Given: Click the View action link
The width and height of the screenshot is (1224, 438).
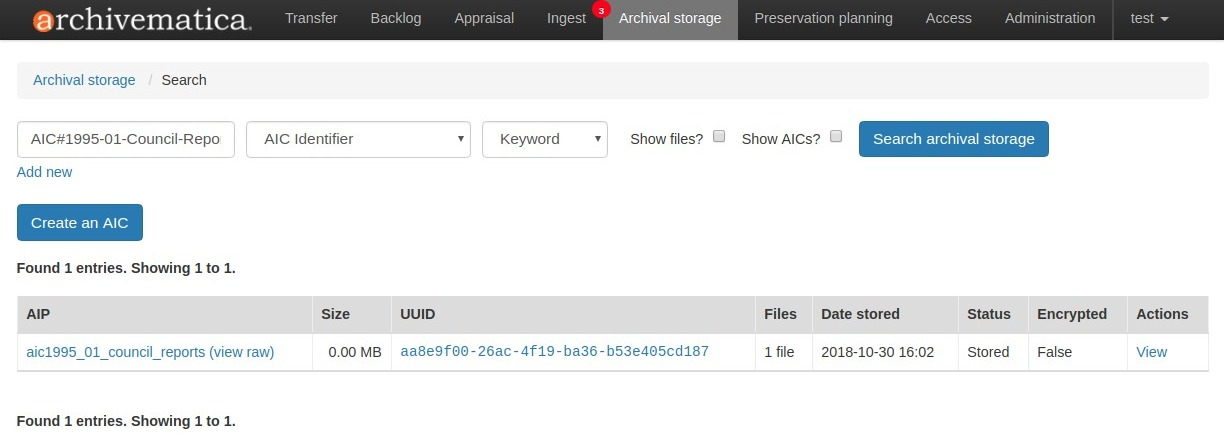Looking at the screenshot, I should coord(1151,352).
